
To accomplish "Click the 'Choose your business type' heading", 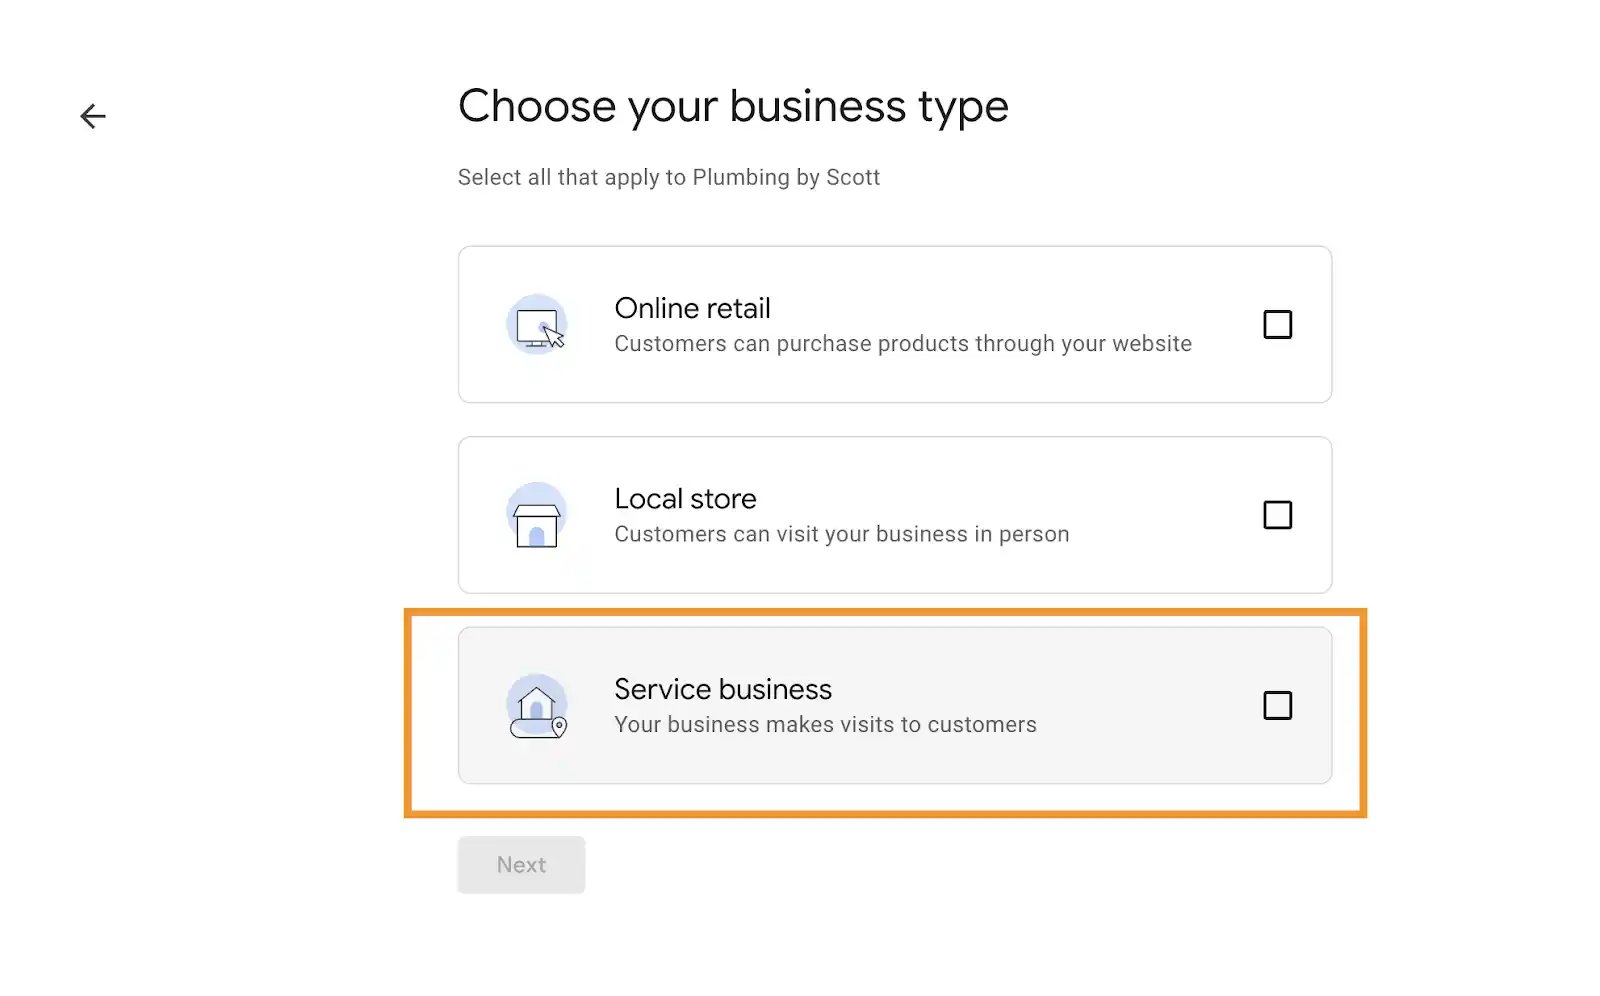I will [x=733, y=106].
